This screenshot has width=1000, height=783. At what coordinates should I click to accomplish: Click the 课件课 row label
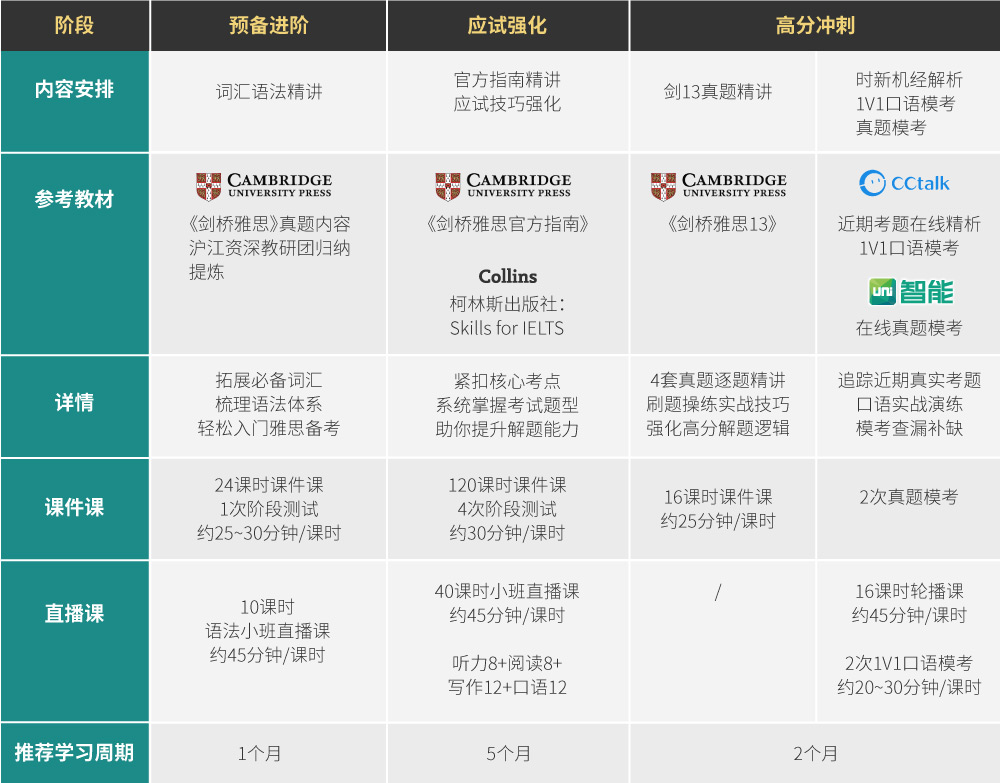pyautogui.click(x=75, y=507)
